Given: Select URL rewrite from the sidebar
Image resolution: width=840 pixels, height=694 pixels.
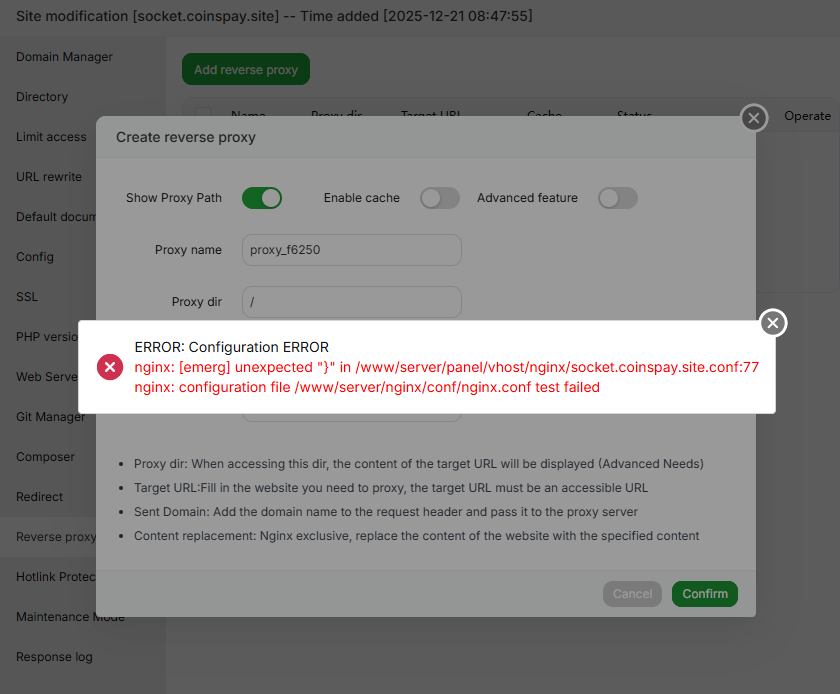Looking at the screenshot, I should pos(49,177).
